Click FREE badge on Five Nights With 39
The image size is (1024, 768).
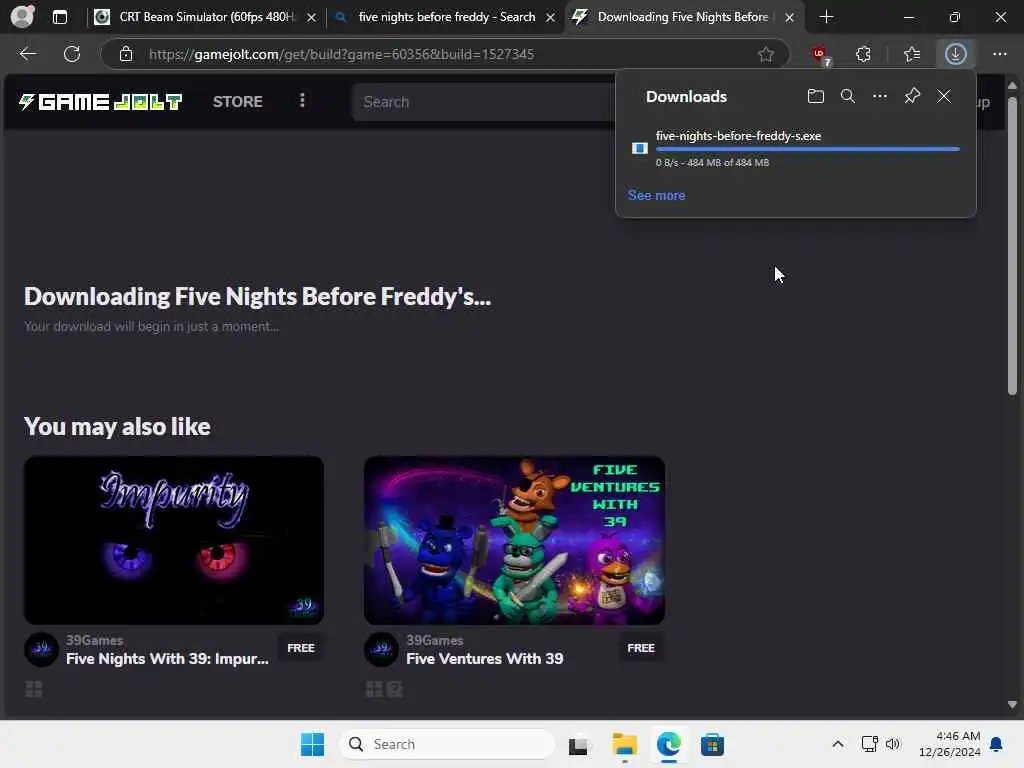click(300, 648)
